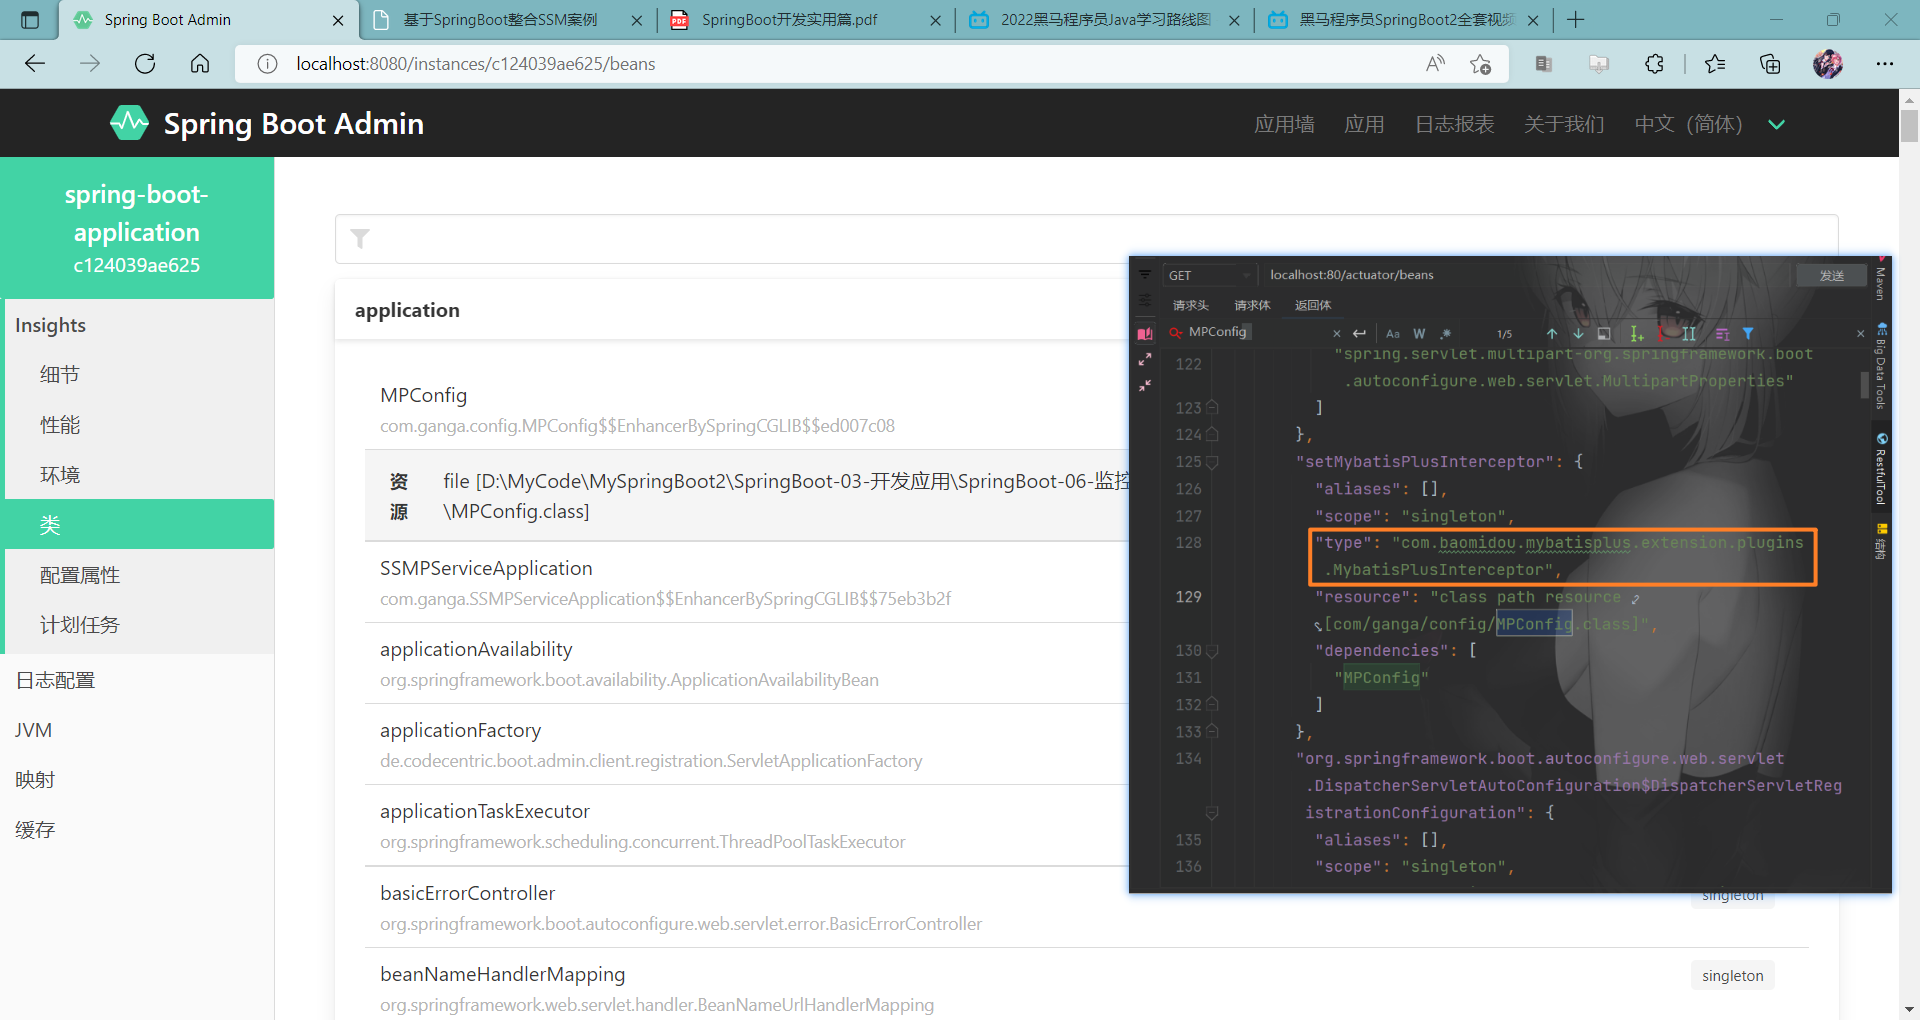
Task: Open the 日志报表 navbar item
Action: [1455, 124]
